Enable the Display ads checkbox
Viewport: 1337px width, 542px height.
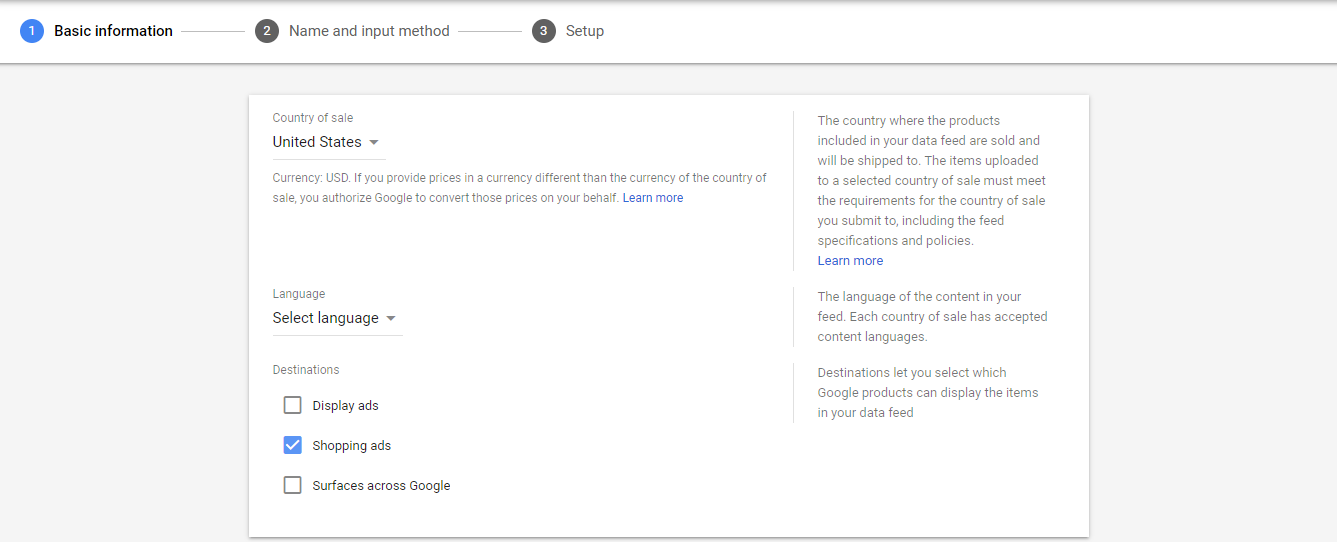pyautogui.click(x=292, y=405)
